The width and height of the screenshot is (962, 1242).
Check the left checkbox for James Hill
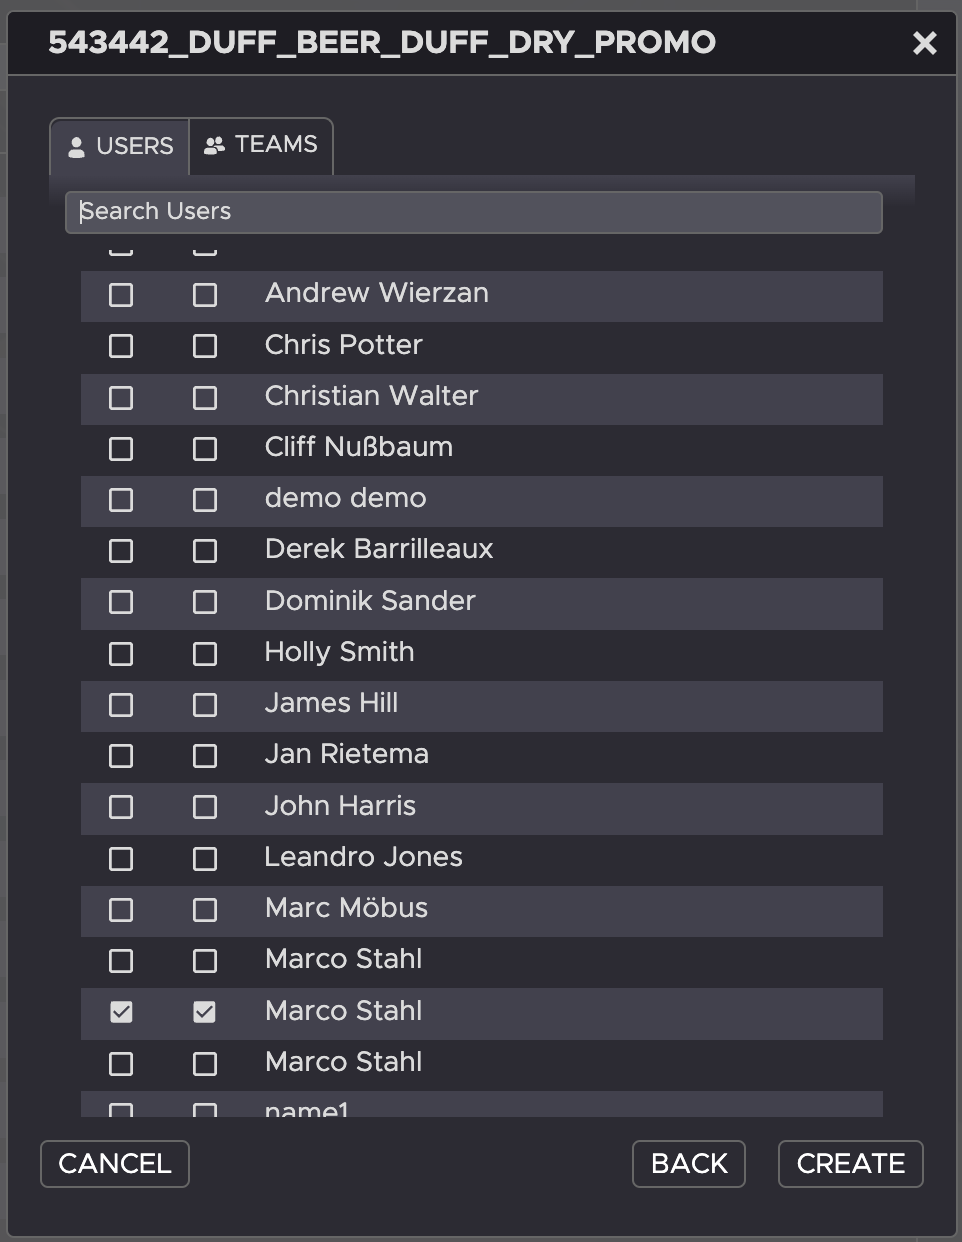click(121, 705)
